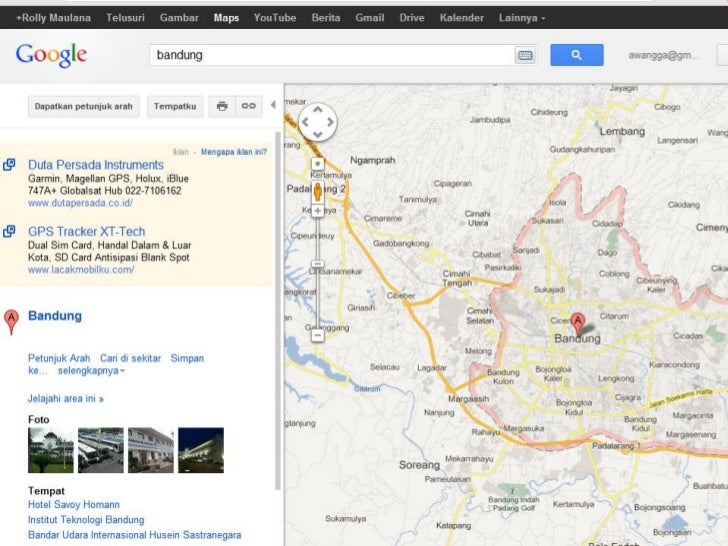Open second photo thumbnail showing trains
Screen dimensions: 728x546
click(101, 450)
